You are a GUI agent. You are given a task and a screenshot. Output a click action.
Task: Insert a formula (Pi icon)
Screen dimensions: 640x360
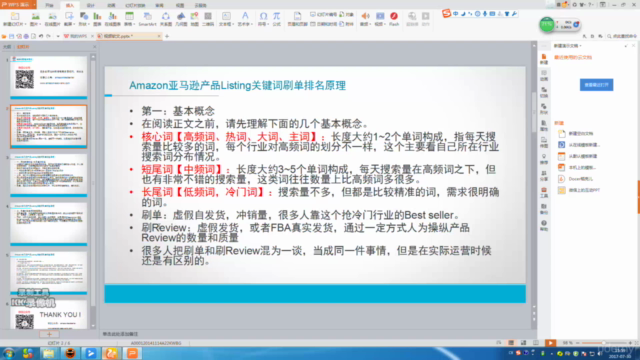tap(276, 19)
